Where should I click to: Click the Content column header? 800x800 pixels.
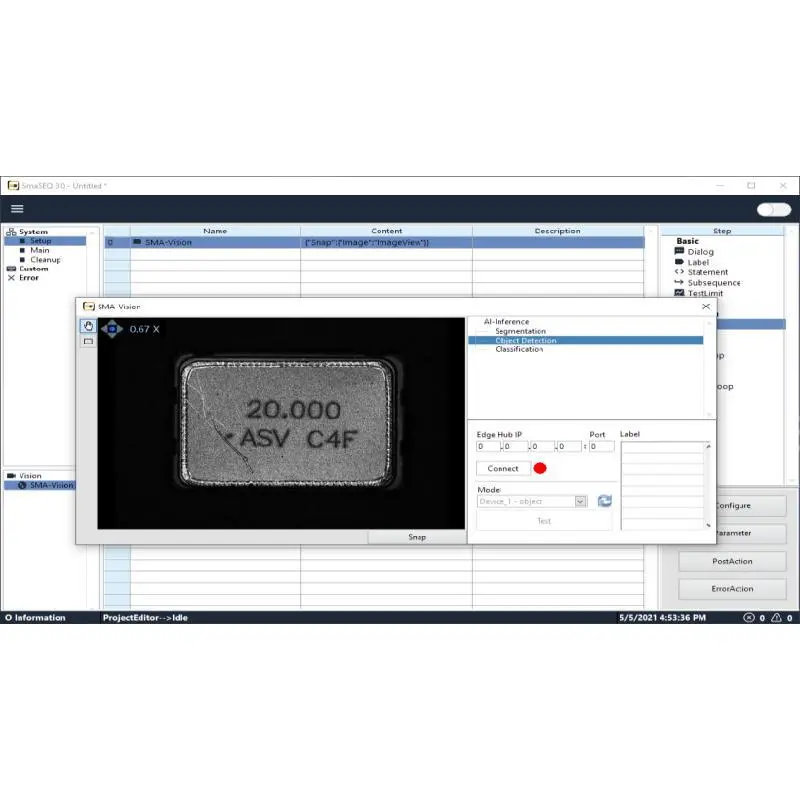pos(386,231)
